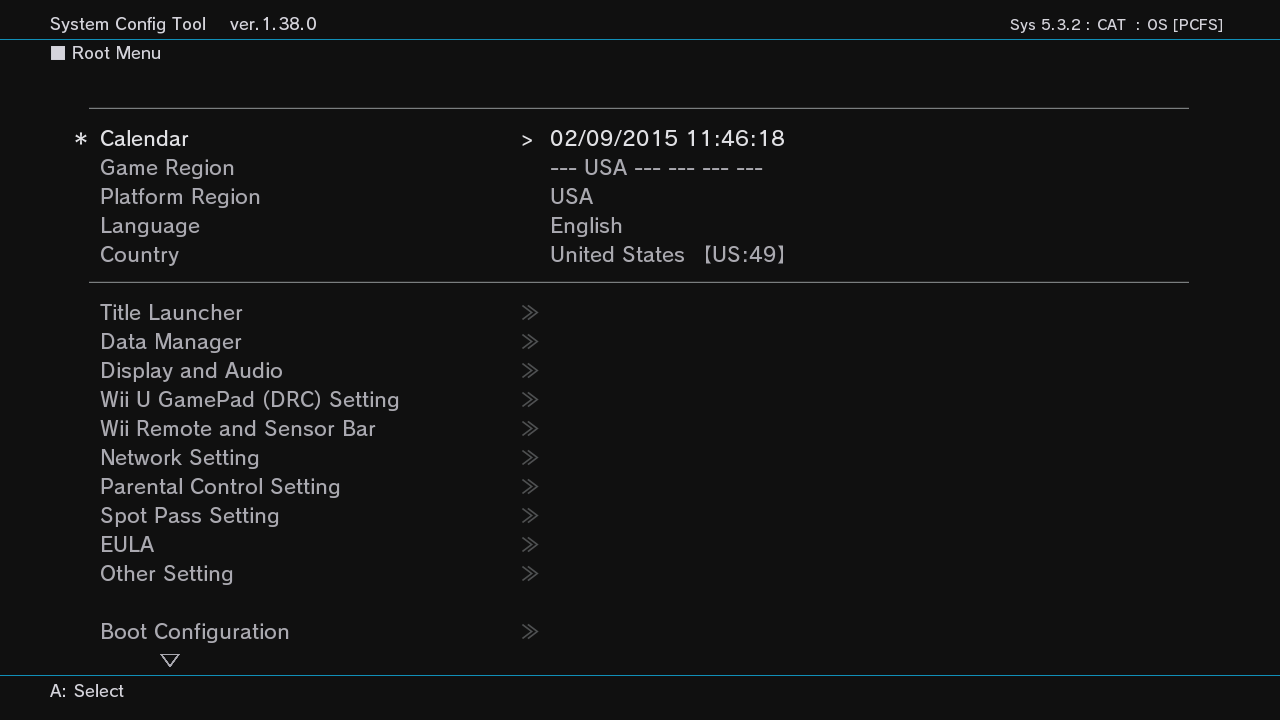Click the double-chevron icon beside Title Launcher

click(530, 313)
